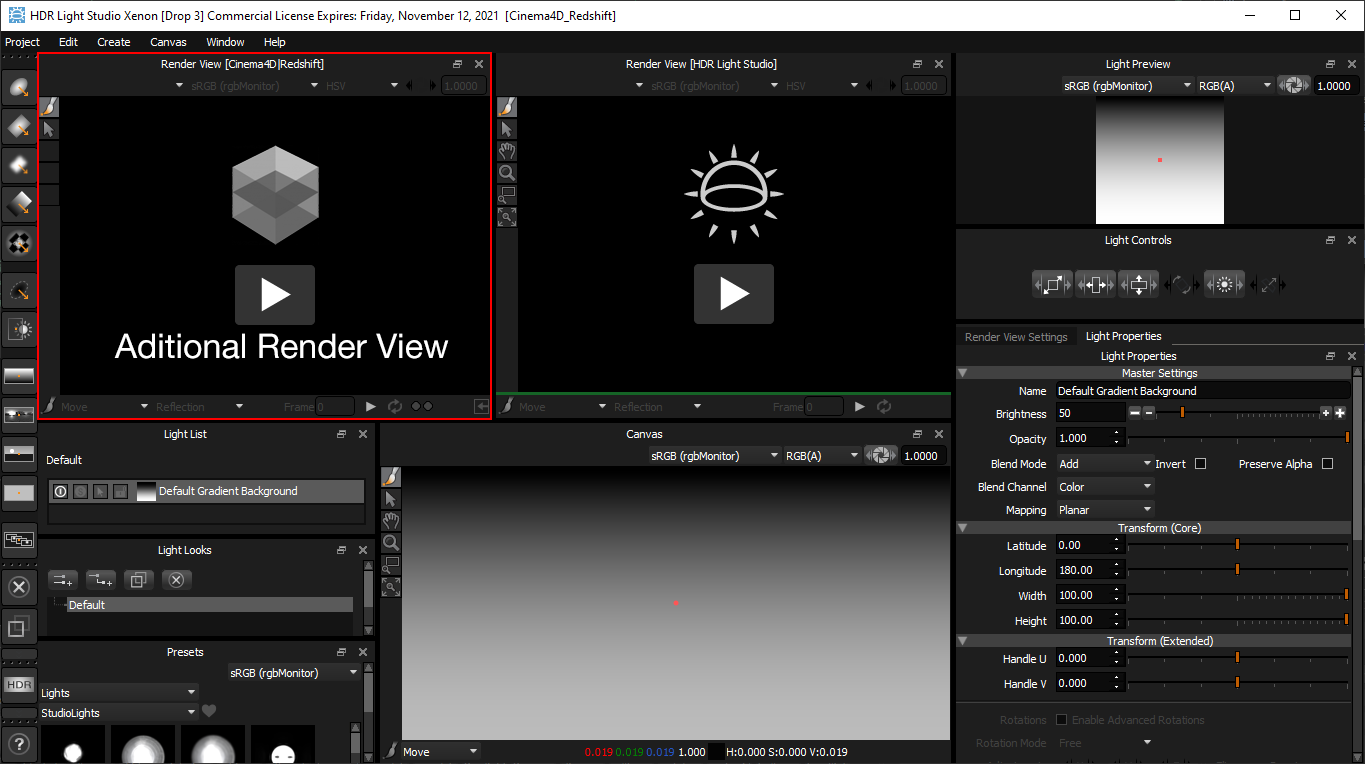
Task: Click the duplicate light look button
Action: pyautogui.click(x=138, y=580)
